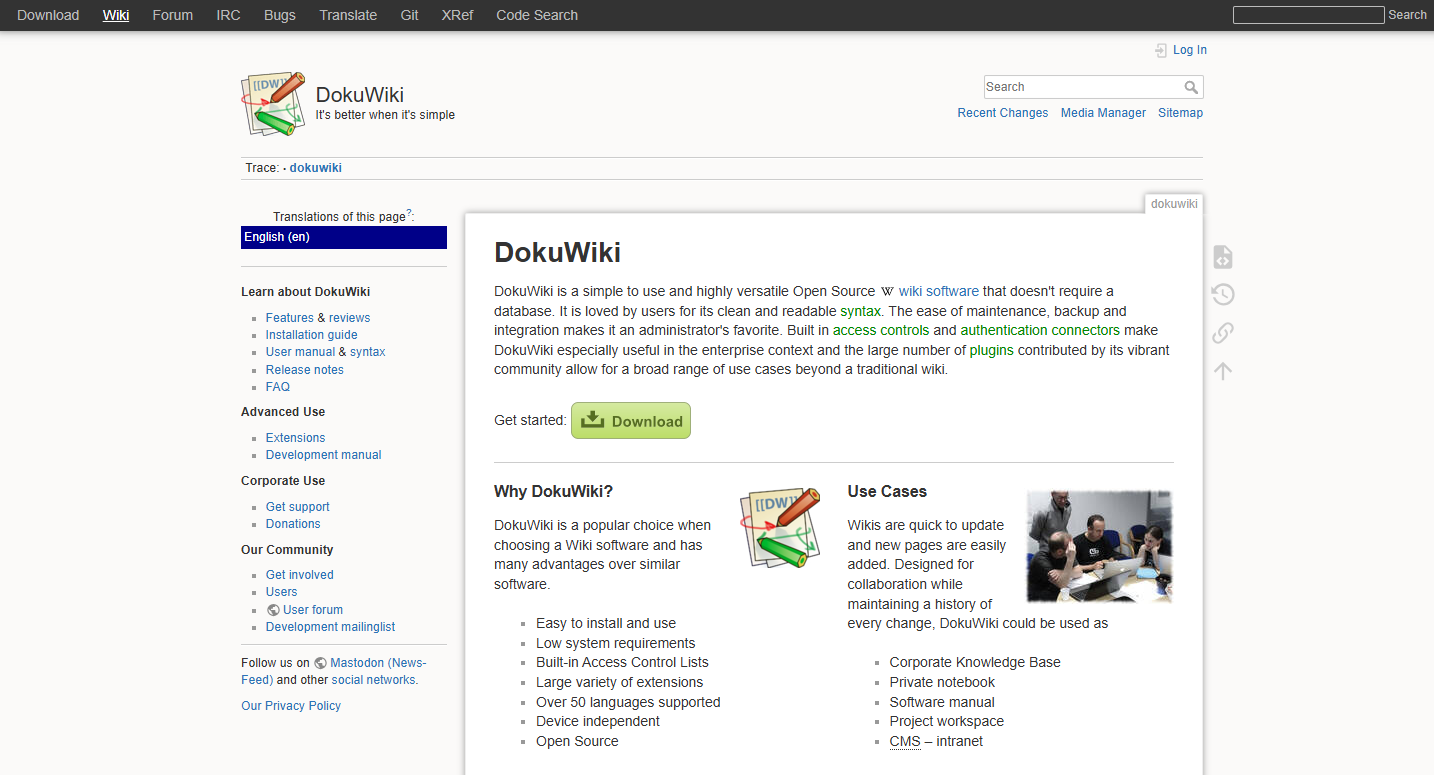Click the Log In door icon
Image resolution: width=1434 pixels, height=775 pixels.
(1161, 50)
